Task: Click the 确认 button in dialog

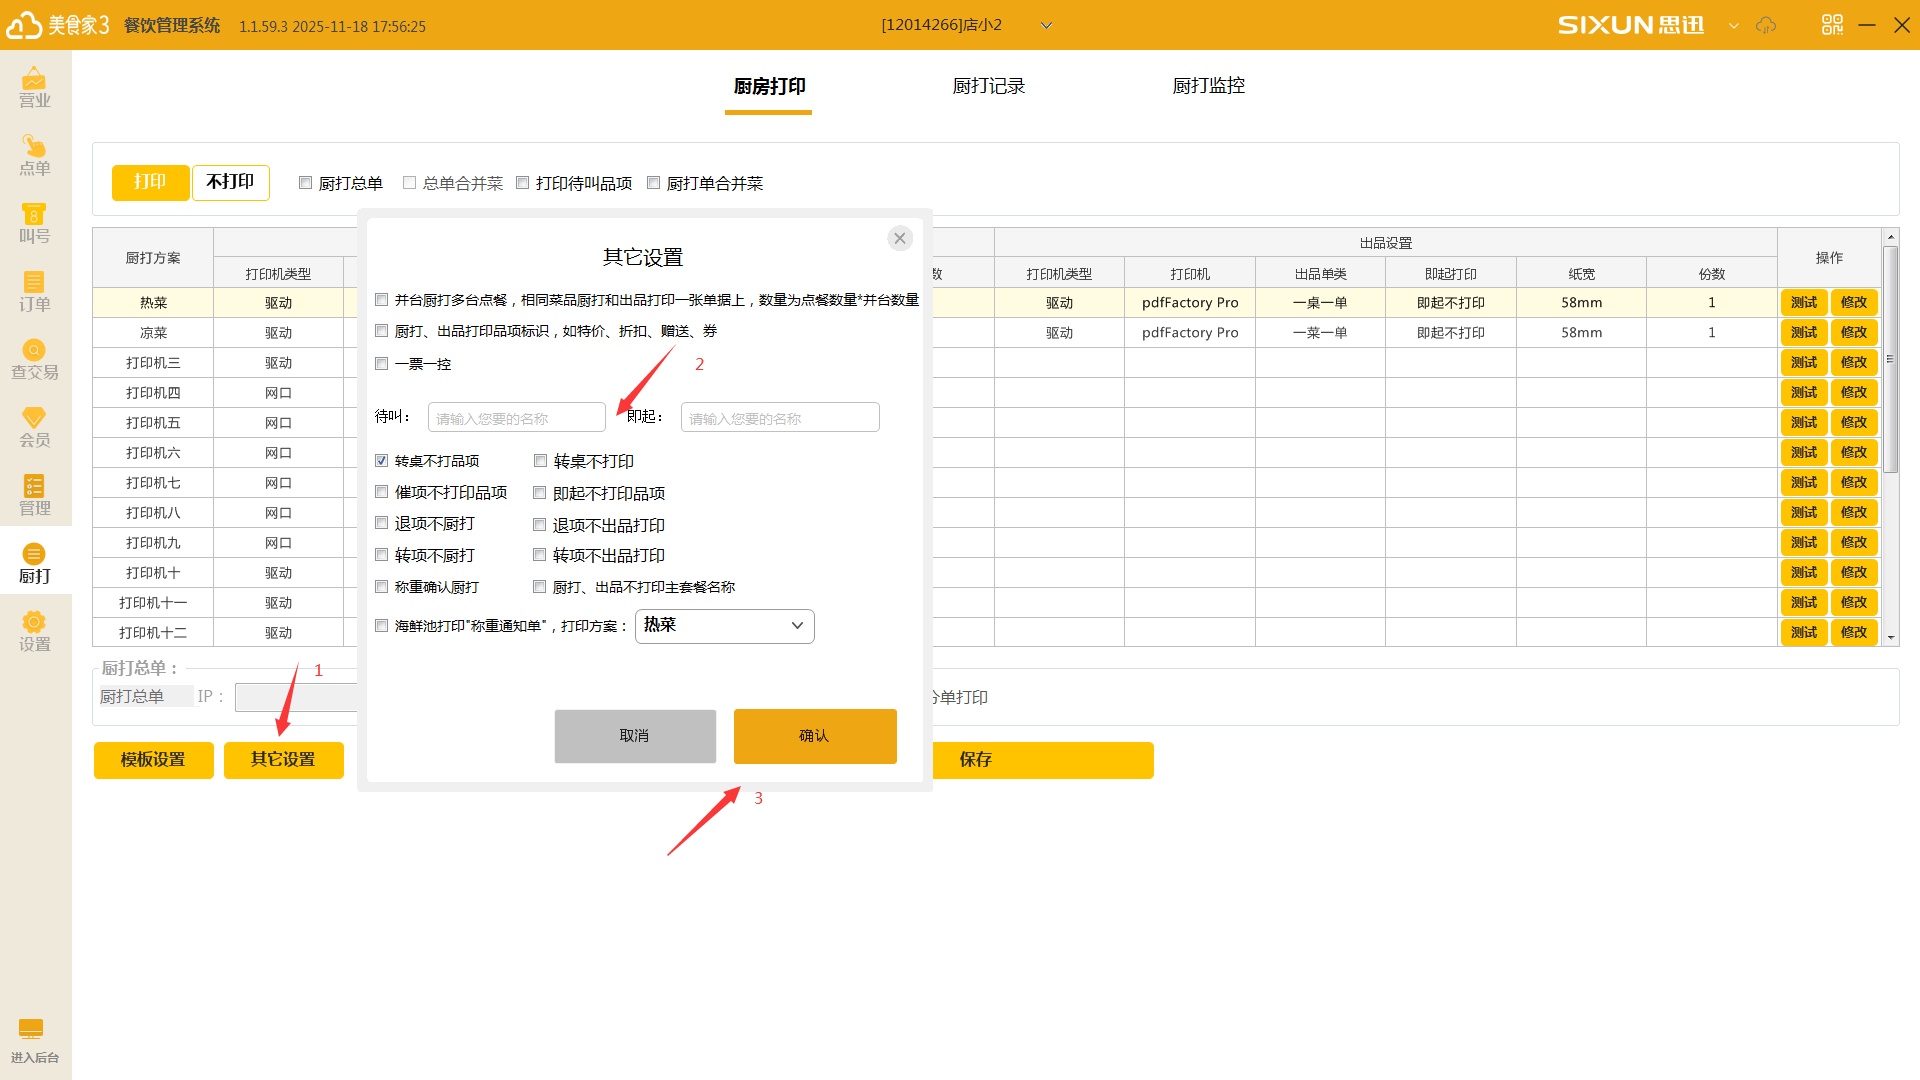Action: click(x=814, y=736)
